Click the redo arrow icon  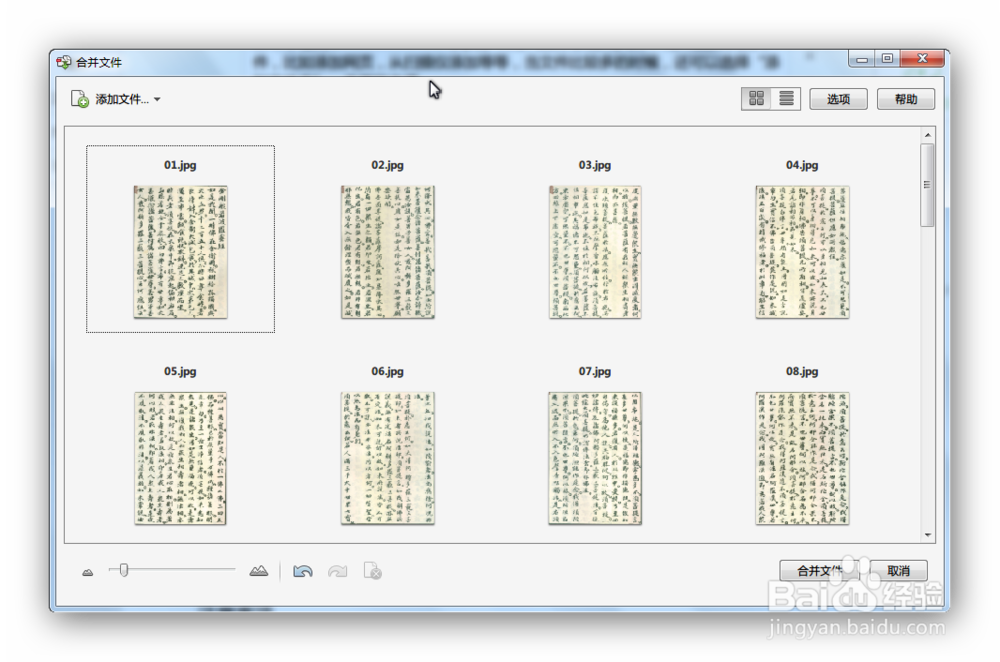tap(337, 571)
